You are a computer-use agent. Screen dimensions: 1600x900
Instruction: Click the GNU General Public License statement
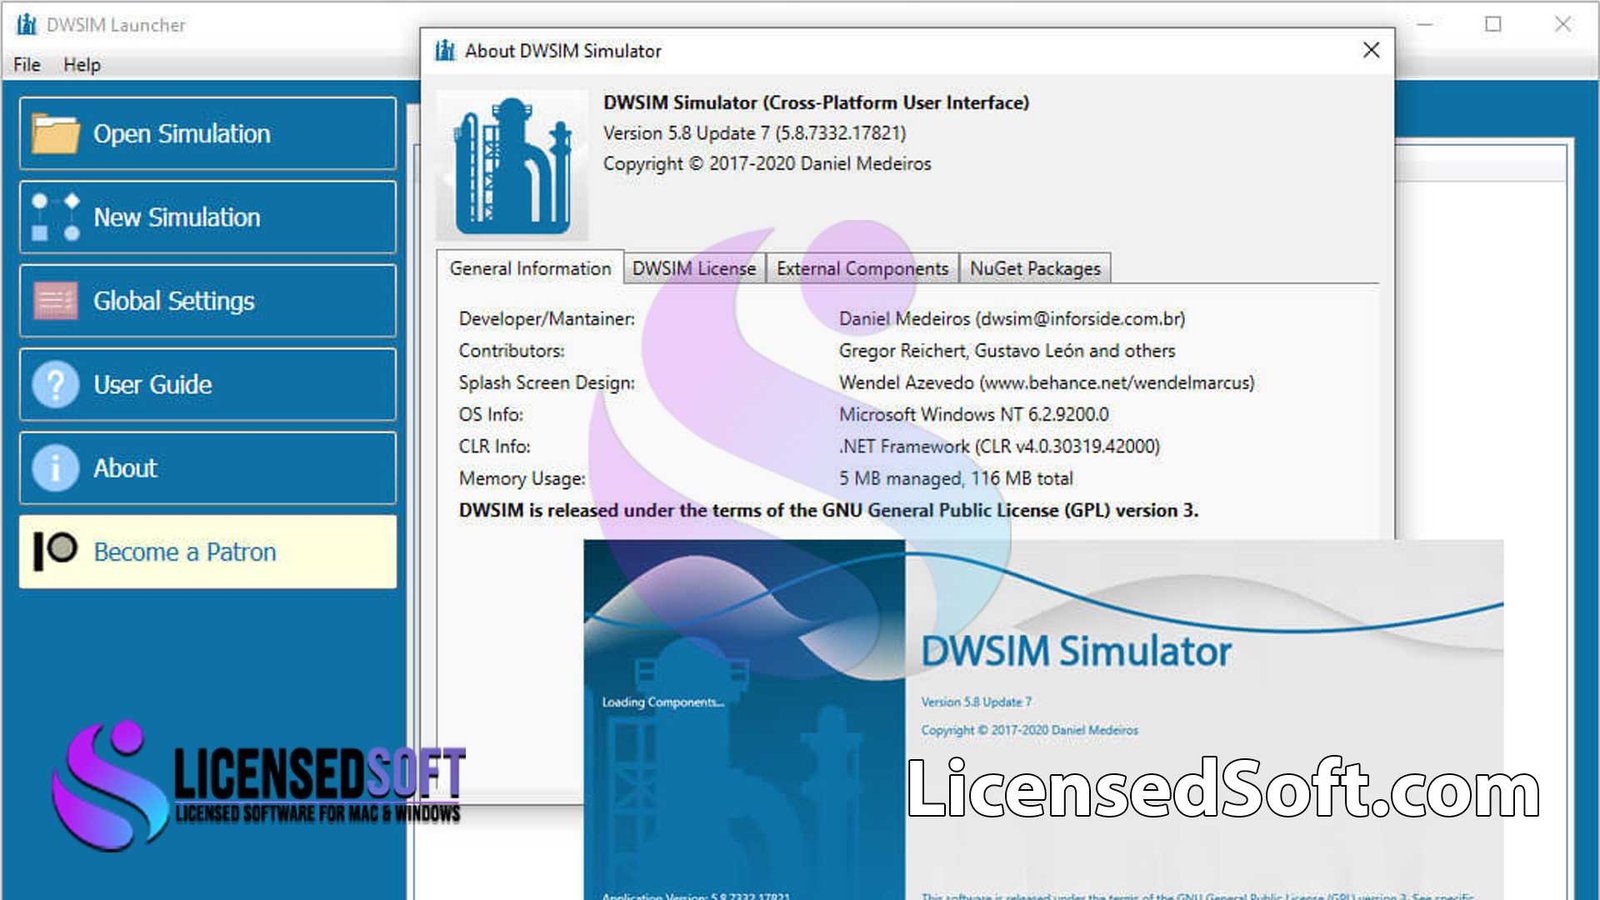point(828,510)
